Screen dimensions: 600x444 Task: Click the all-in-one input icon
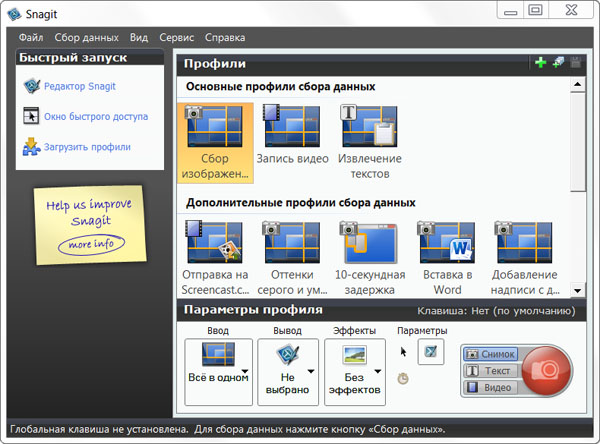[218, 354]
